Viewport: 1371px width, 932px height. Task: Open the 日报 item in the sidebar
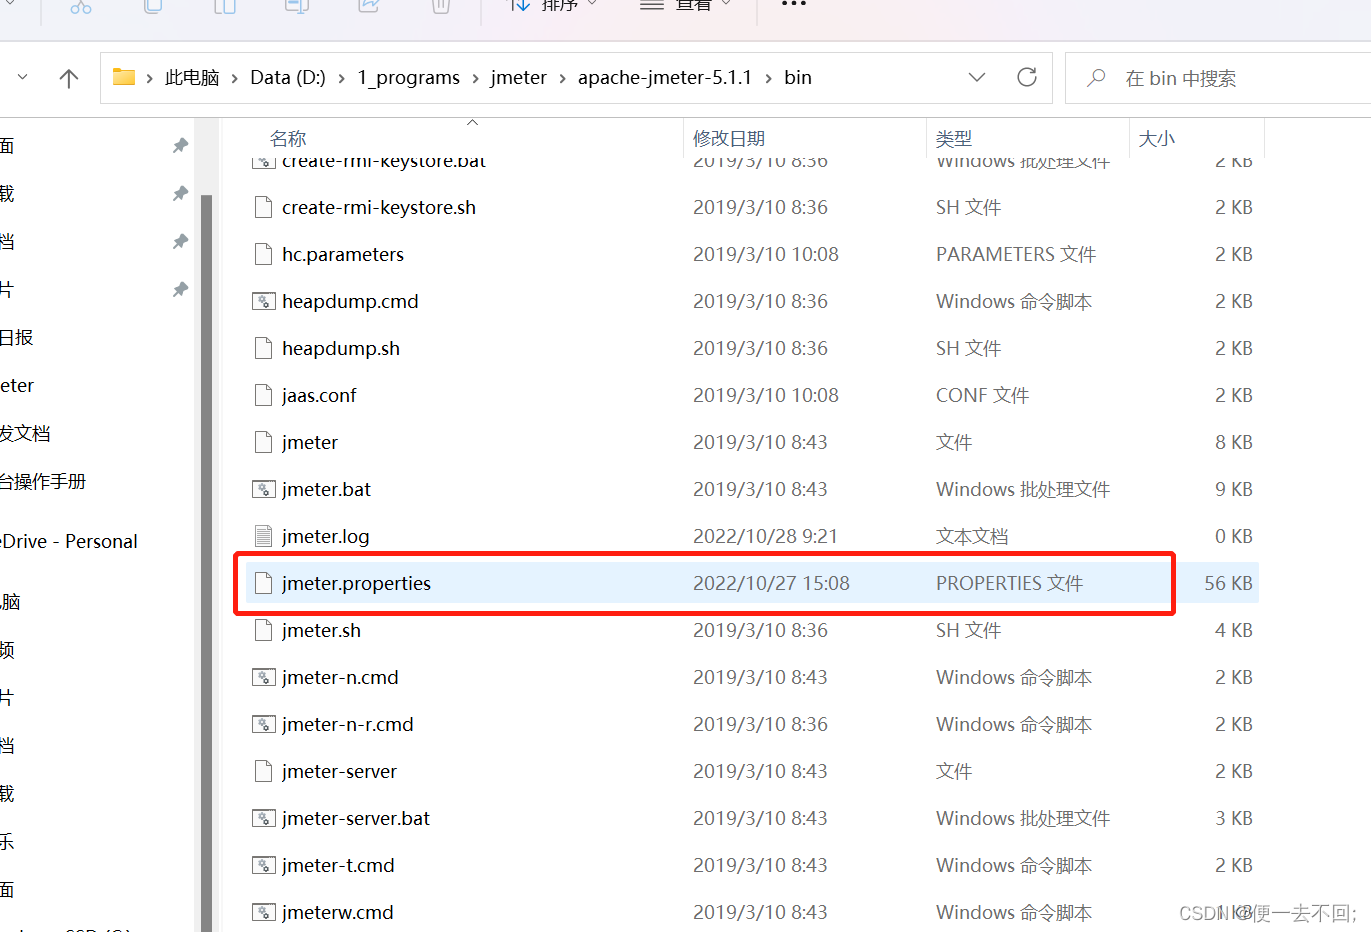click(16, 337)
